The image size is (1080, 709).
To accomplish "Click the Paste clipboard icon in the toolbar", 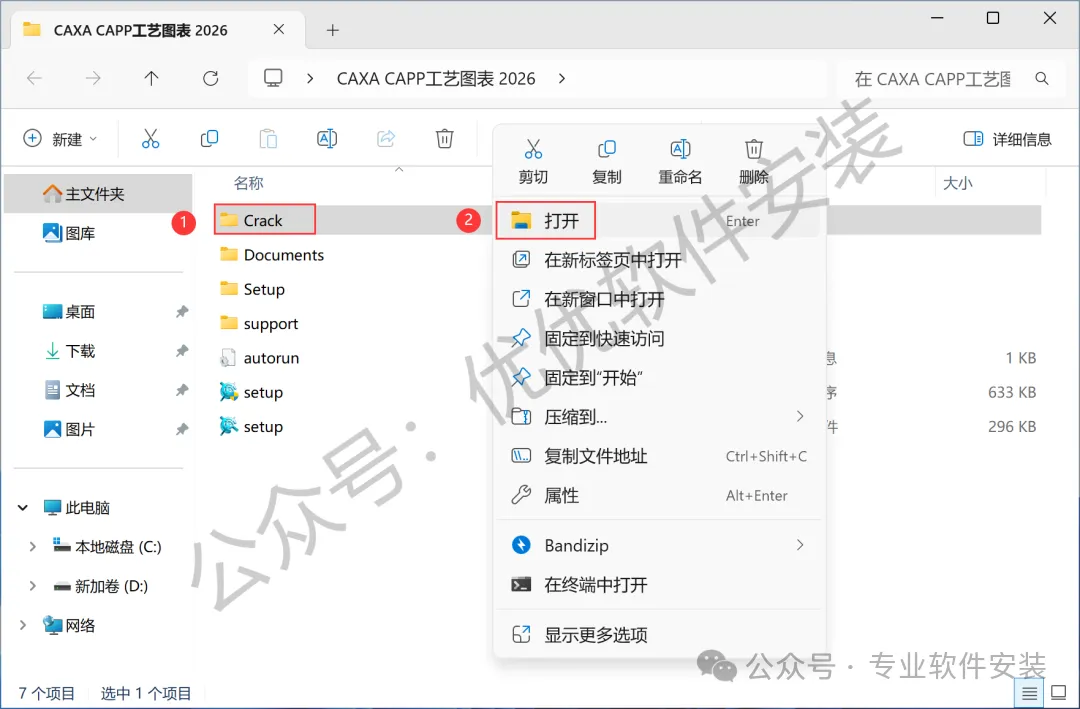I will click(268, 138).
